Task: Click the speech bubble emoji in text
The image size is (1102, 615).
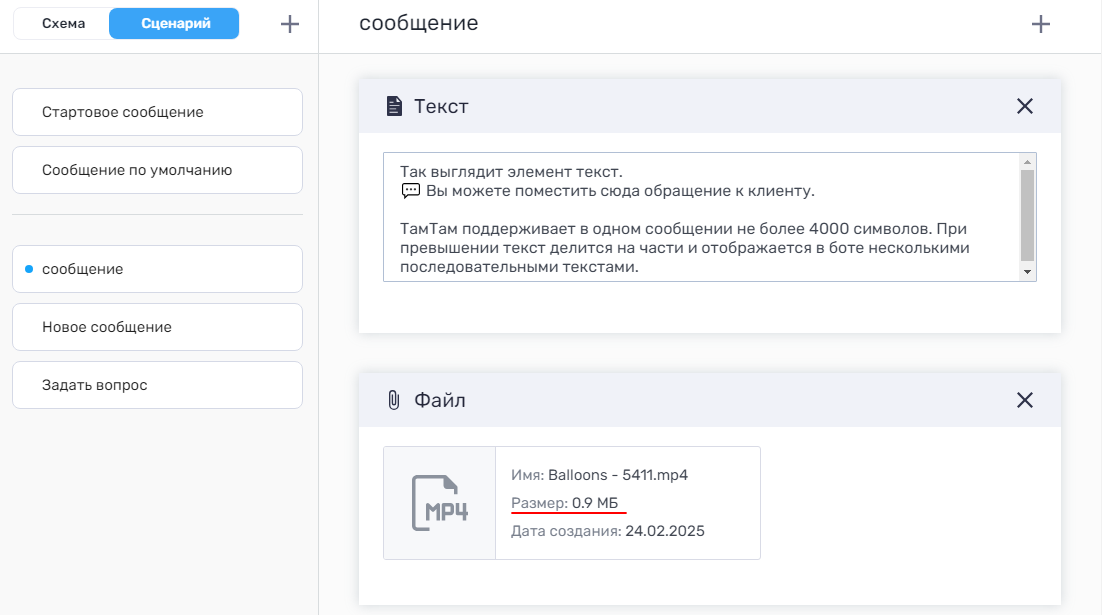Action: 410,191
